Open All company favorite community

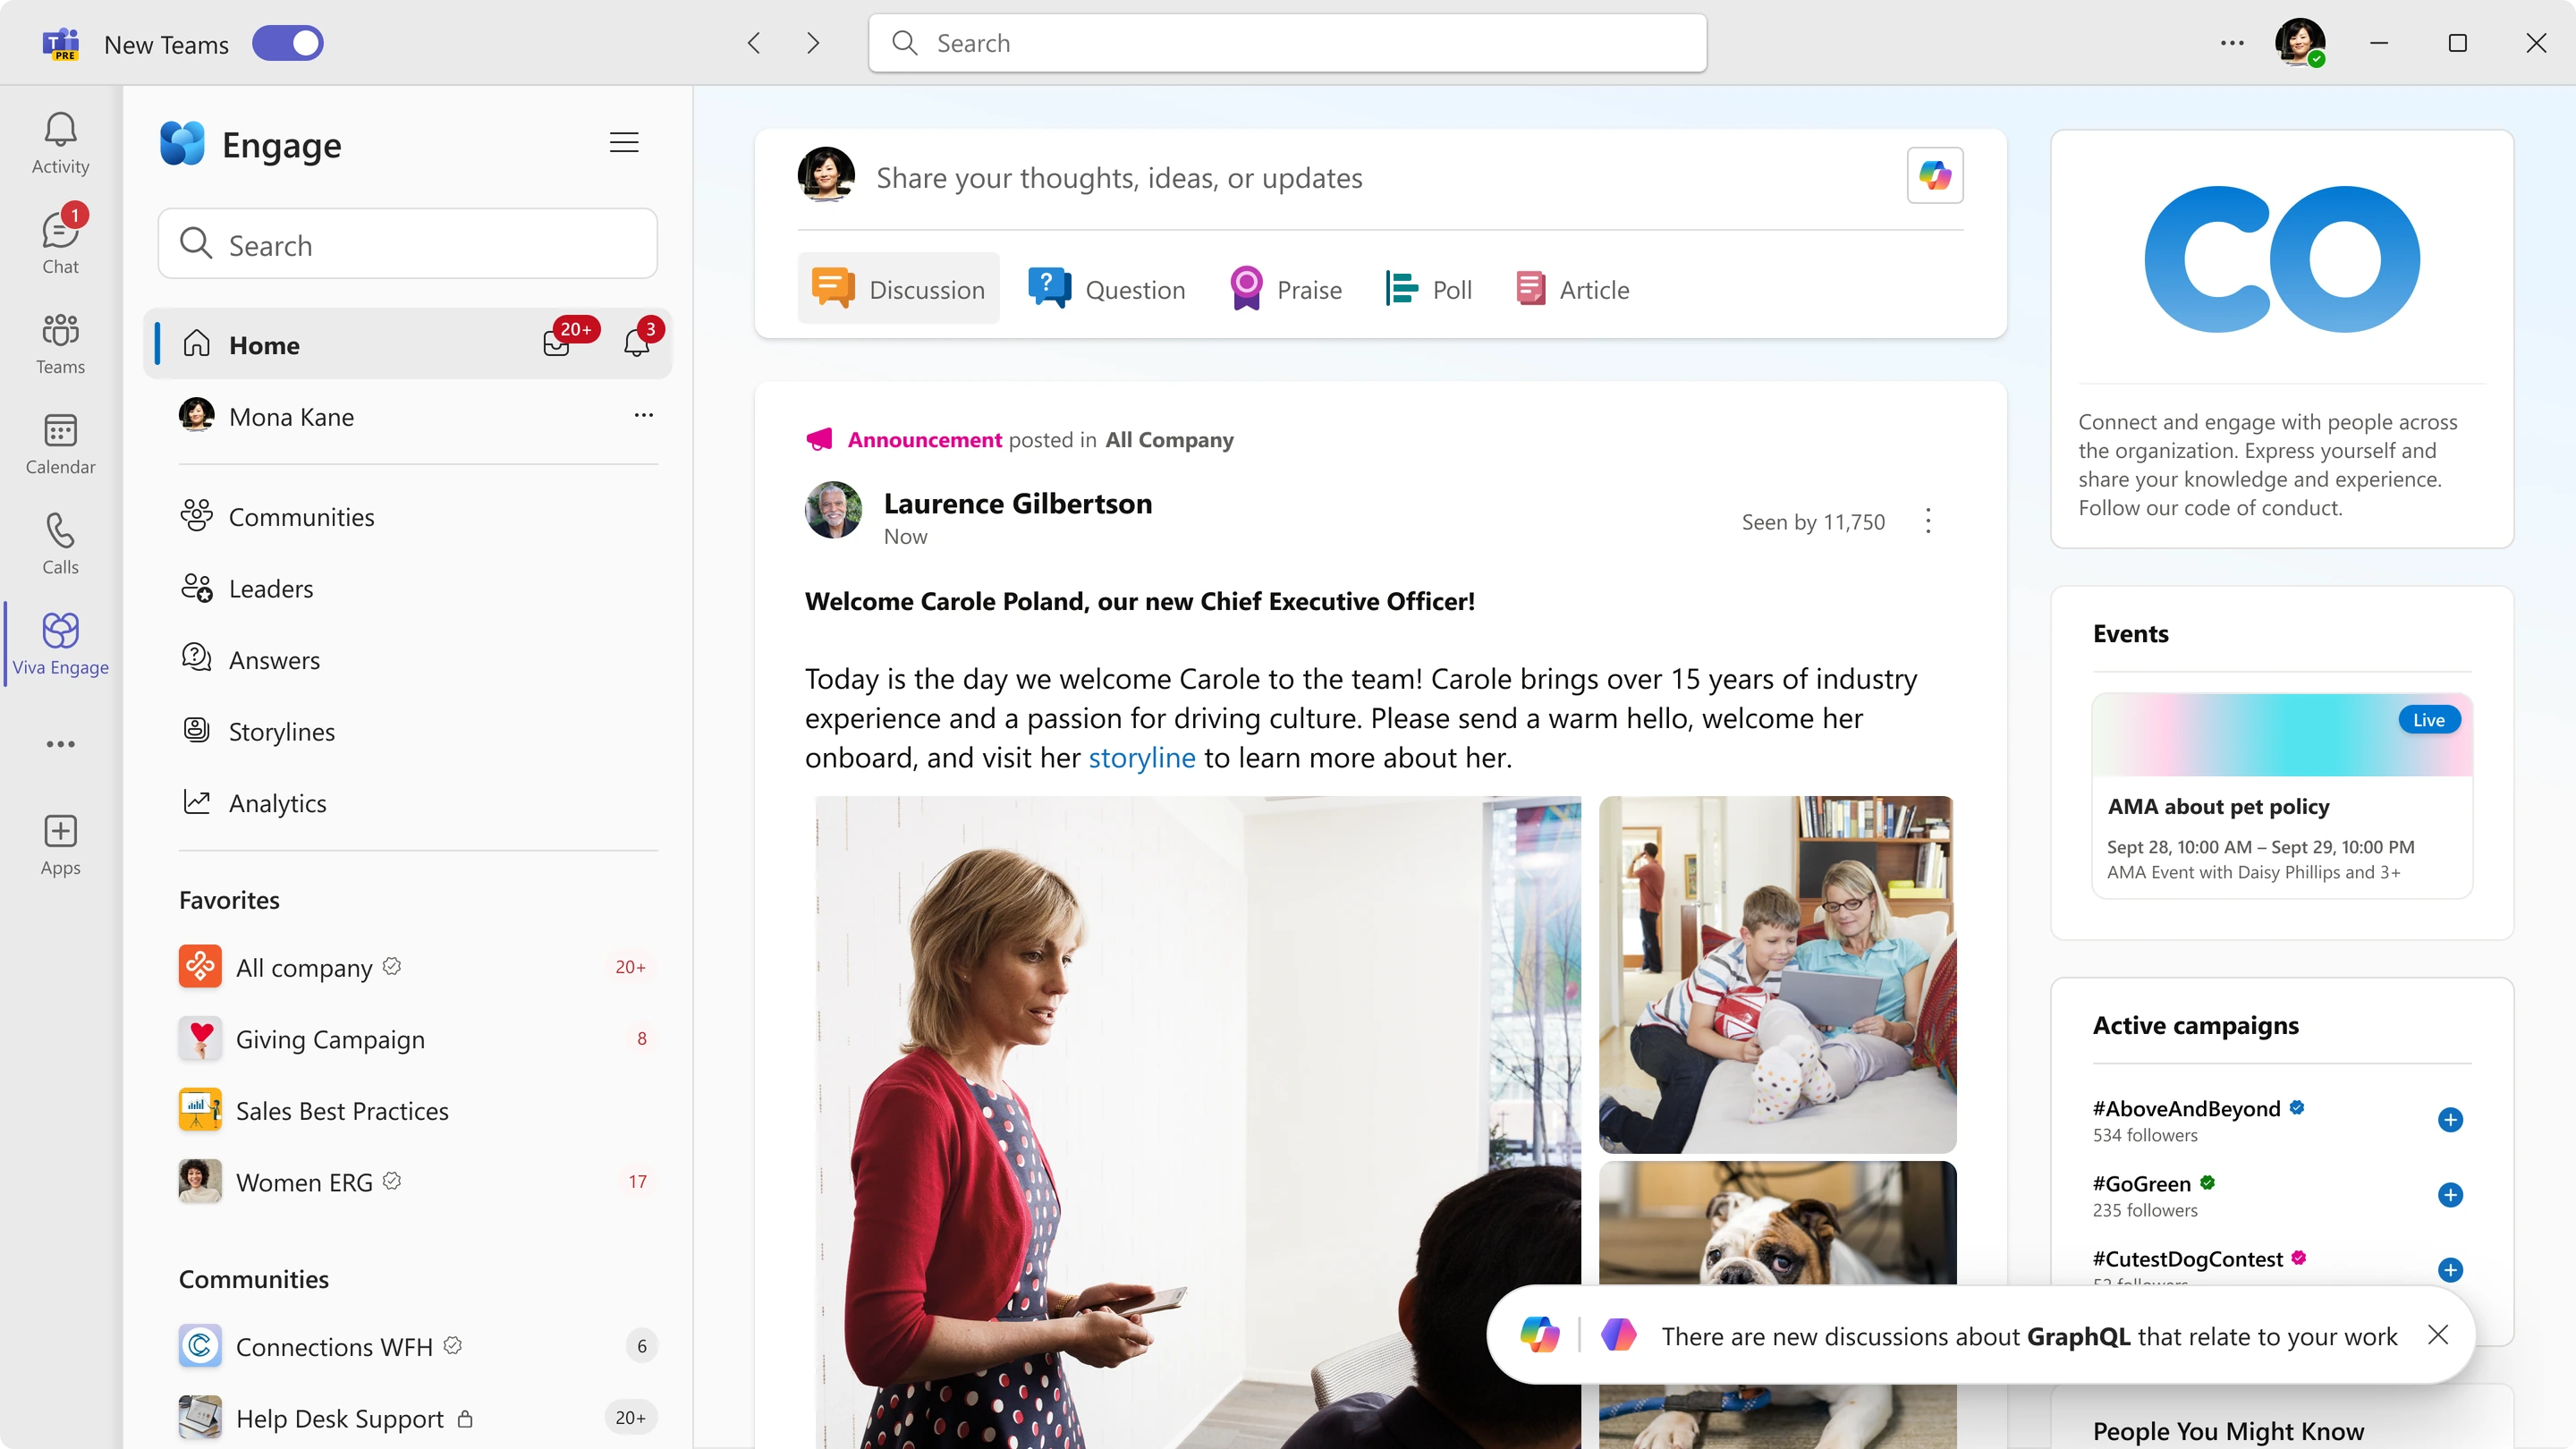416,967
